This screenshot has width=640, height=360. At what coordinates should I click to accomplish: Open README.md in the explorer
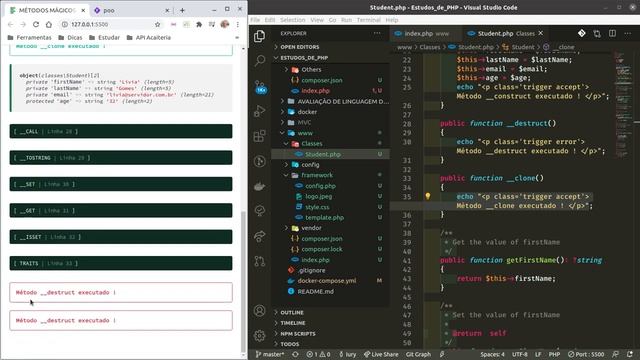coord(316,291)
